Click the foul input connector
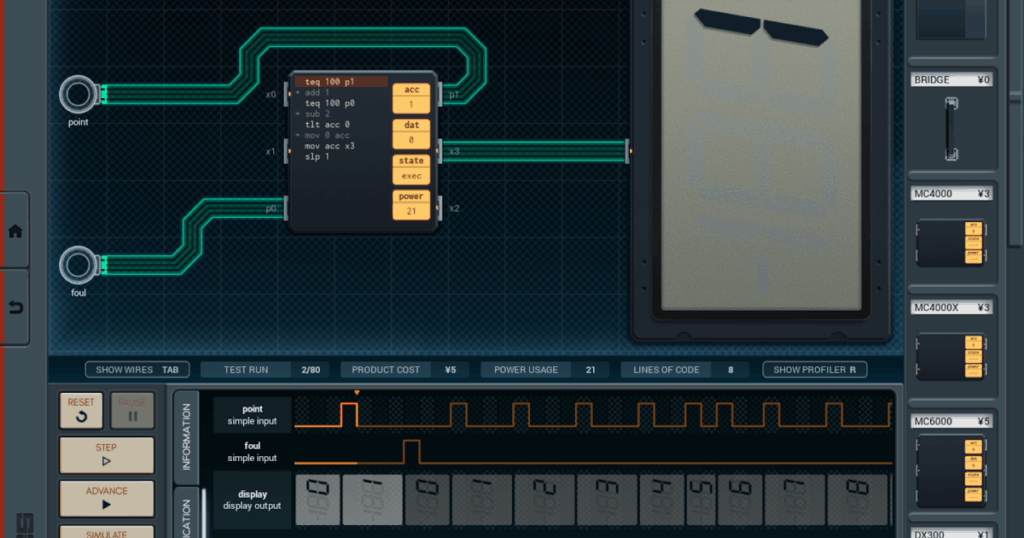Screen dimensions: 1024x538 79,265
